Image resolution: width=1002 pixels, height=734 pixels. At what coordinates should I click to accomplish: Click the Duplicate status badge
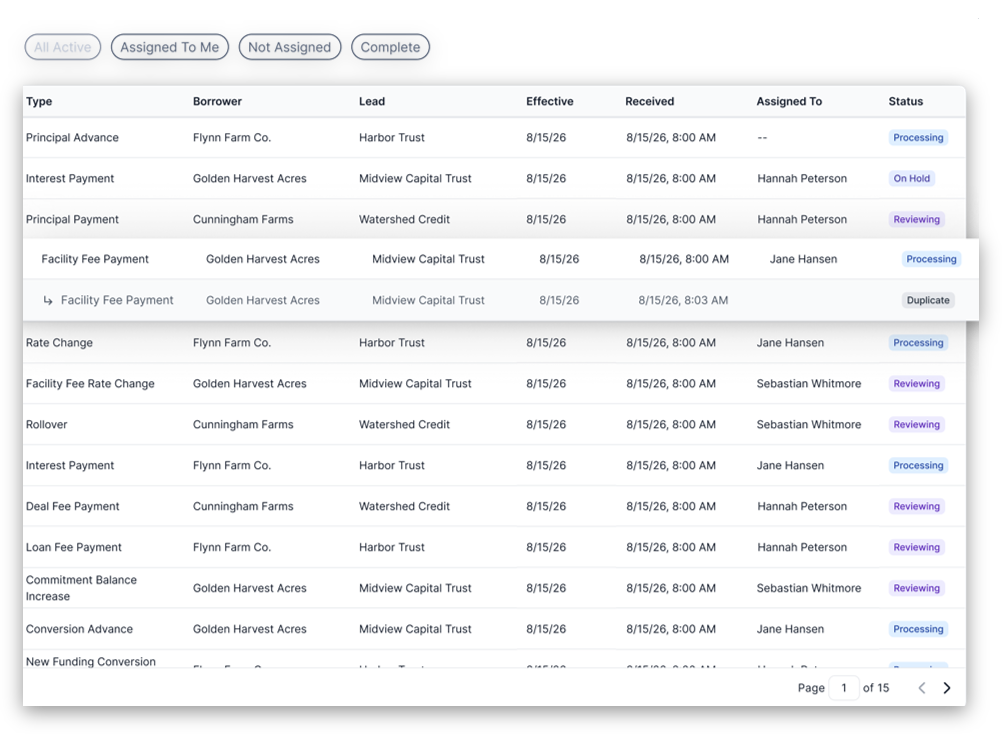pos(928,300)
